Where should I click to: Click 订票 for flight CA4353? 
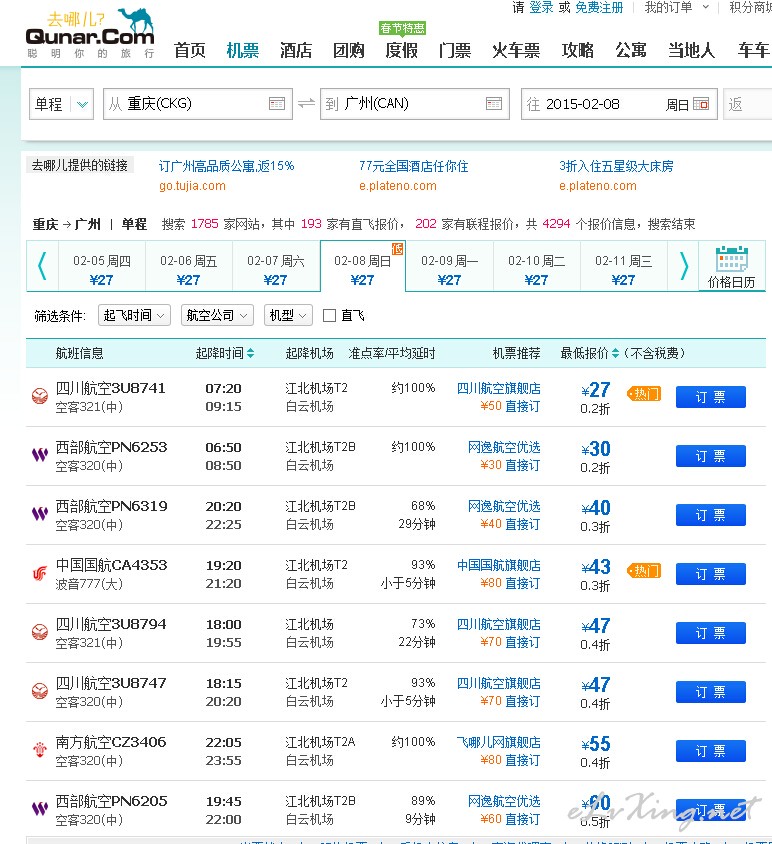pos(711,574)
